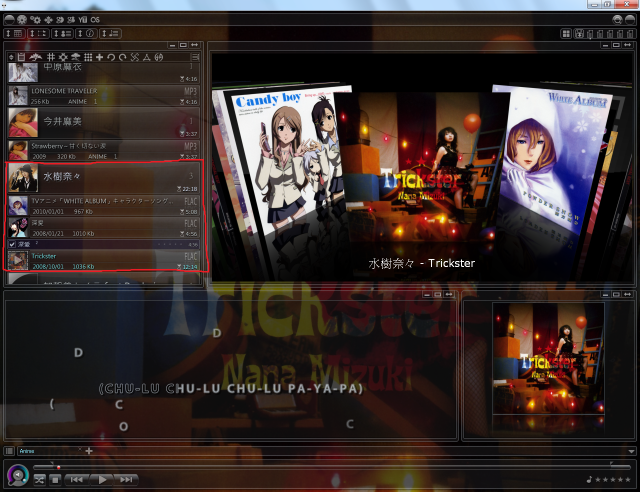Open the playlist sort up-down arrow dropdown
Image resolution: width=640 pixels, height=492 pixels.
(x=11, y=57)
